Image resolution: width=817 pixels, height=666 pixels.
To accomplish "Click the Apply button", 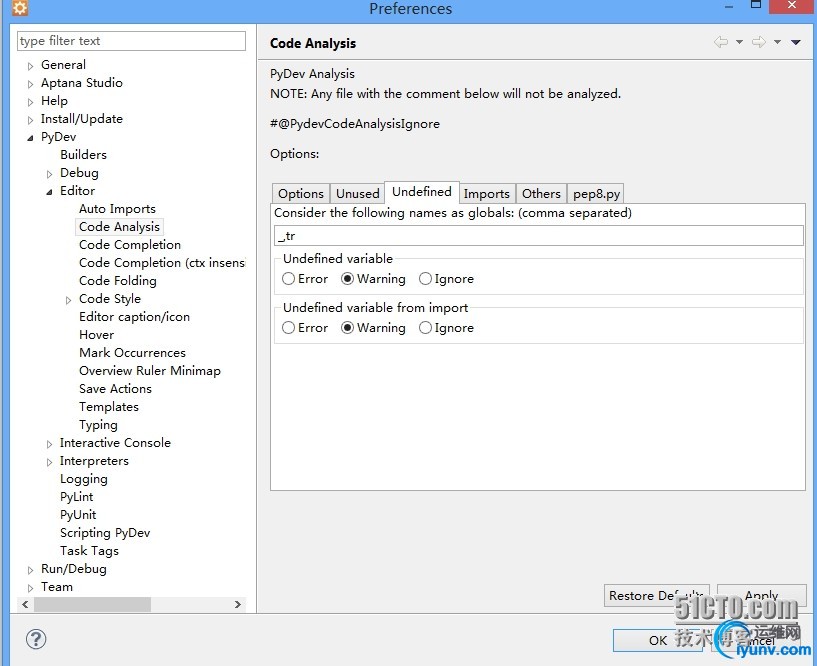I will (x=761, y=595).
